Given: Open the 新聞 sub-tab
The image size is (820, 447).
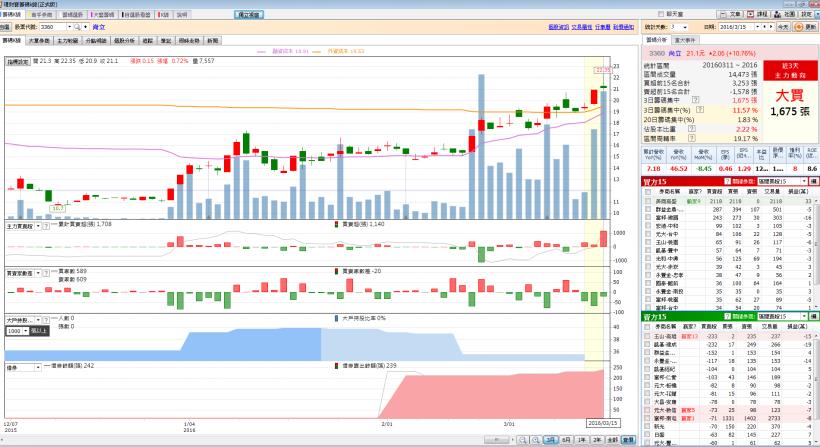Looking at the screenshot, I should click(x=213, y=40).
